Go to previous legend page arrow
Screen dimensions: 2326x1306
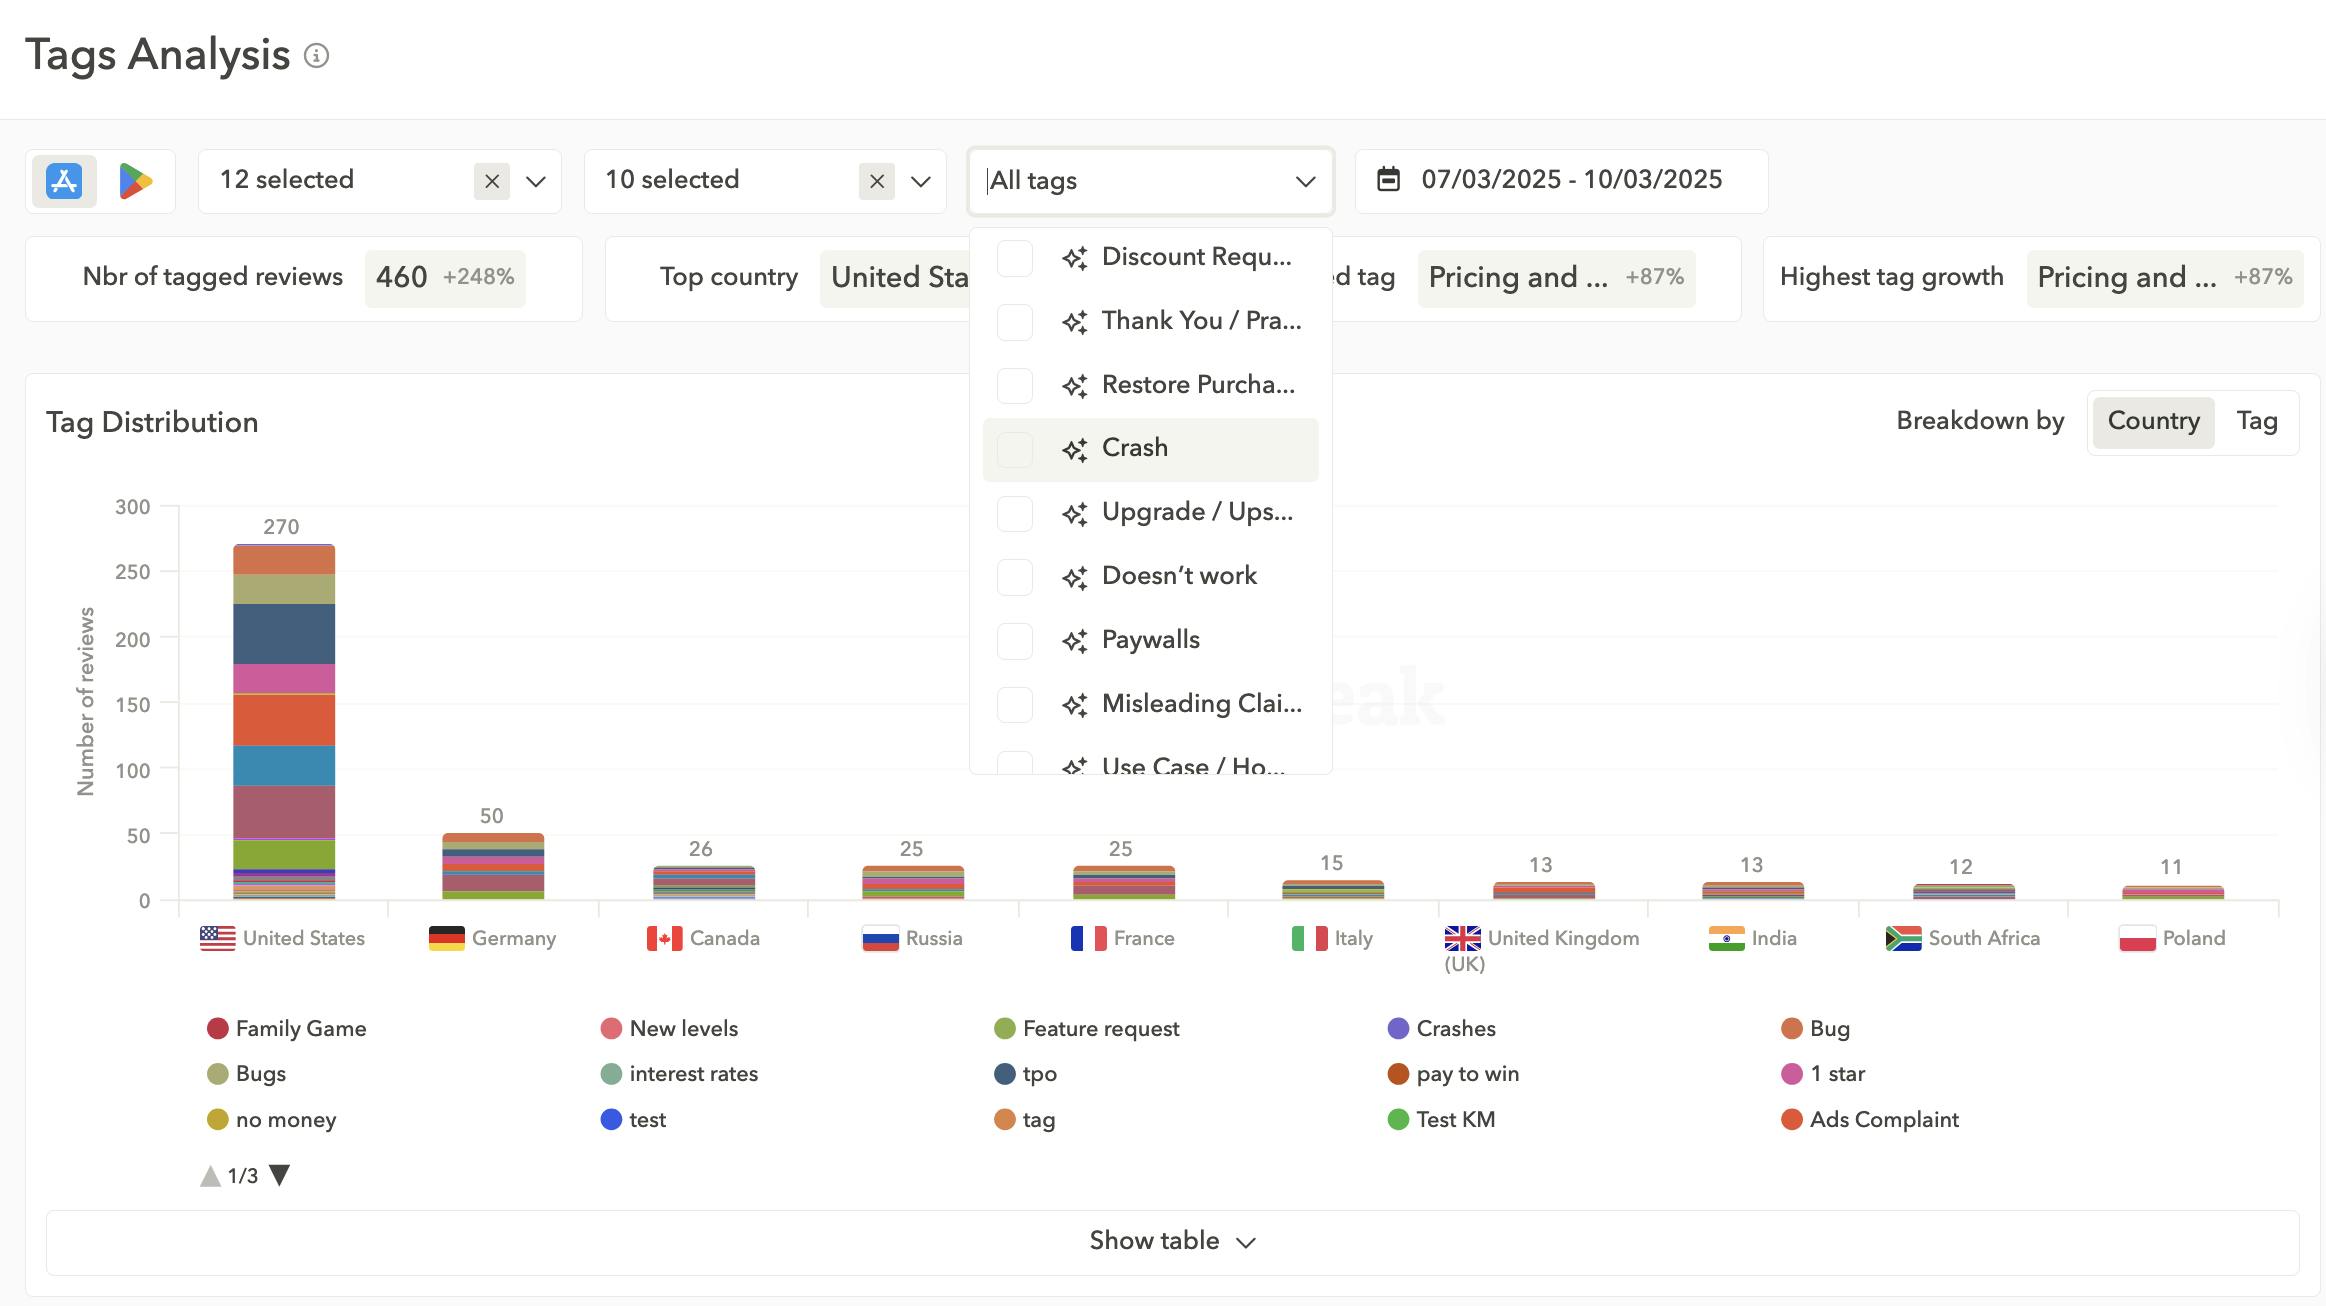pos(210,1176)
